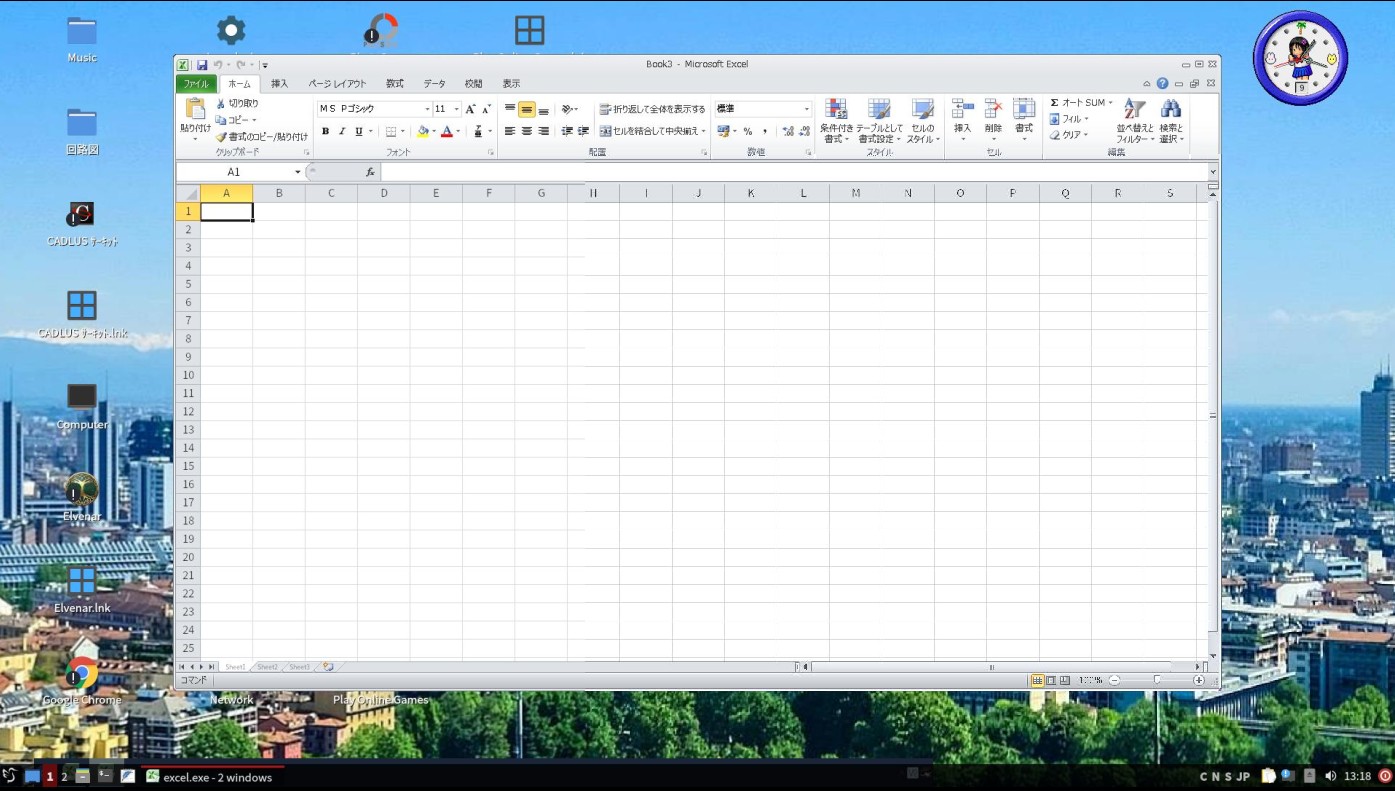Click the AutoSum (オート SUM) icon
Viewport: 1395px width, 791px height.
point(1077,101)
